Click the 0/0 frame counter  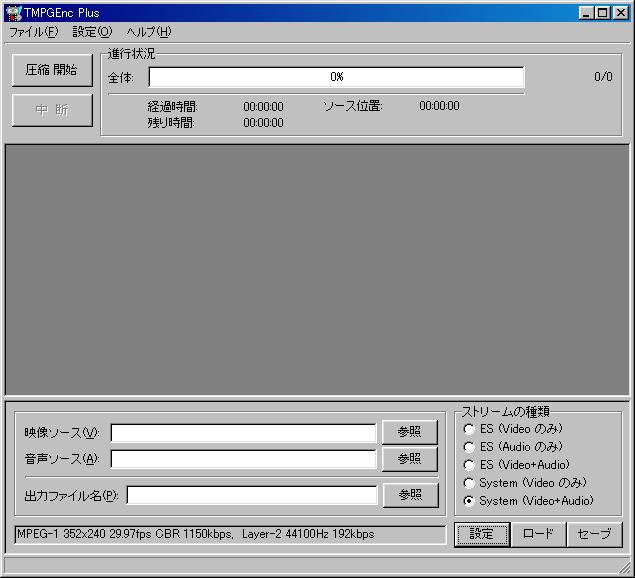click(x=603, y=77)
